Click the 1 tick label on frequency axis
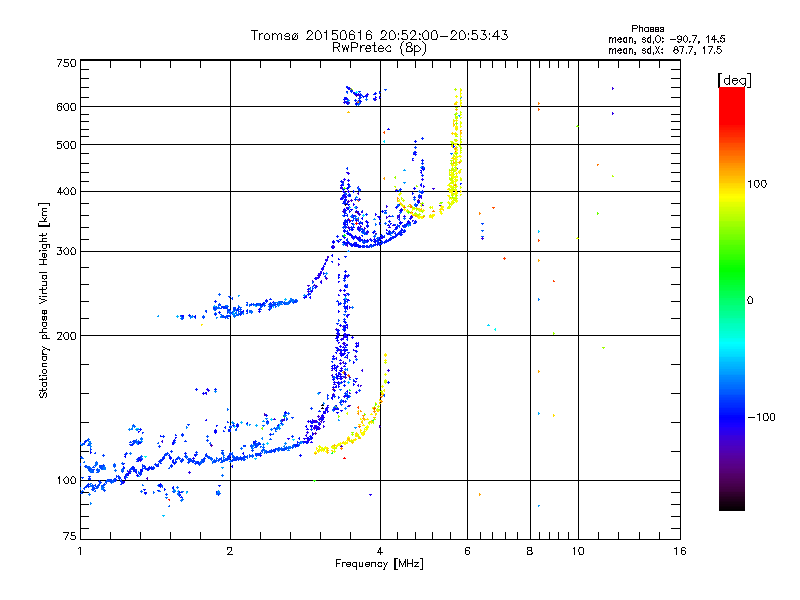The image size is (800, 600). [x=80, y=551]
